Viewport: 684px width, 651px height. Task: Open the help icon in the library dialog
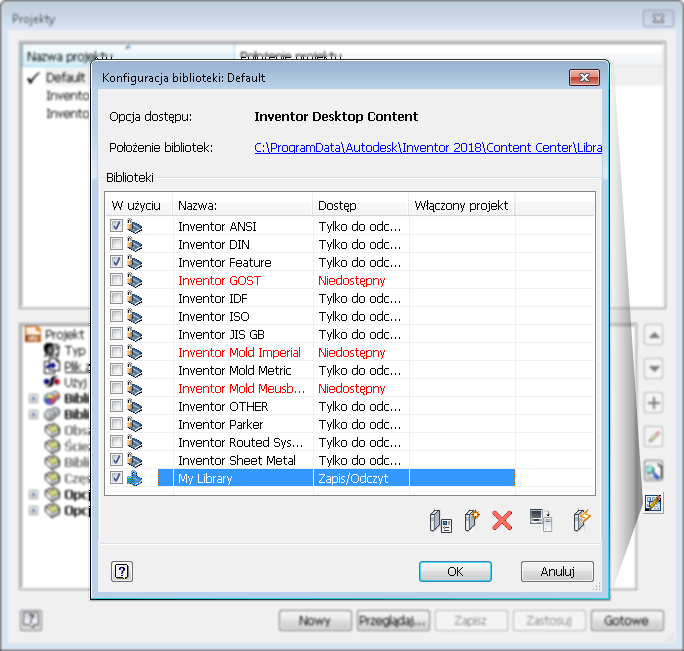[122, 572]
